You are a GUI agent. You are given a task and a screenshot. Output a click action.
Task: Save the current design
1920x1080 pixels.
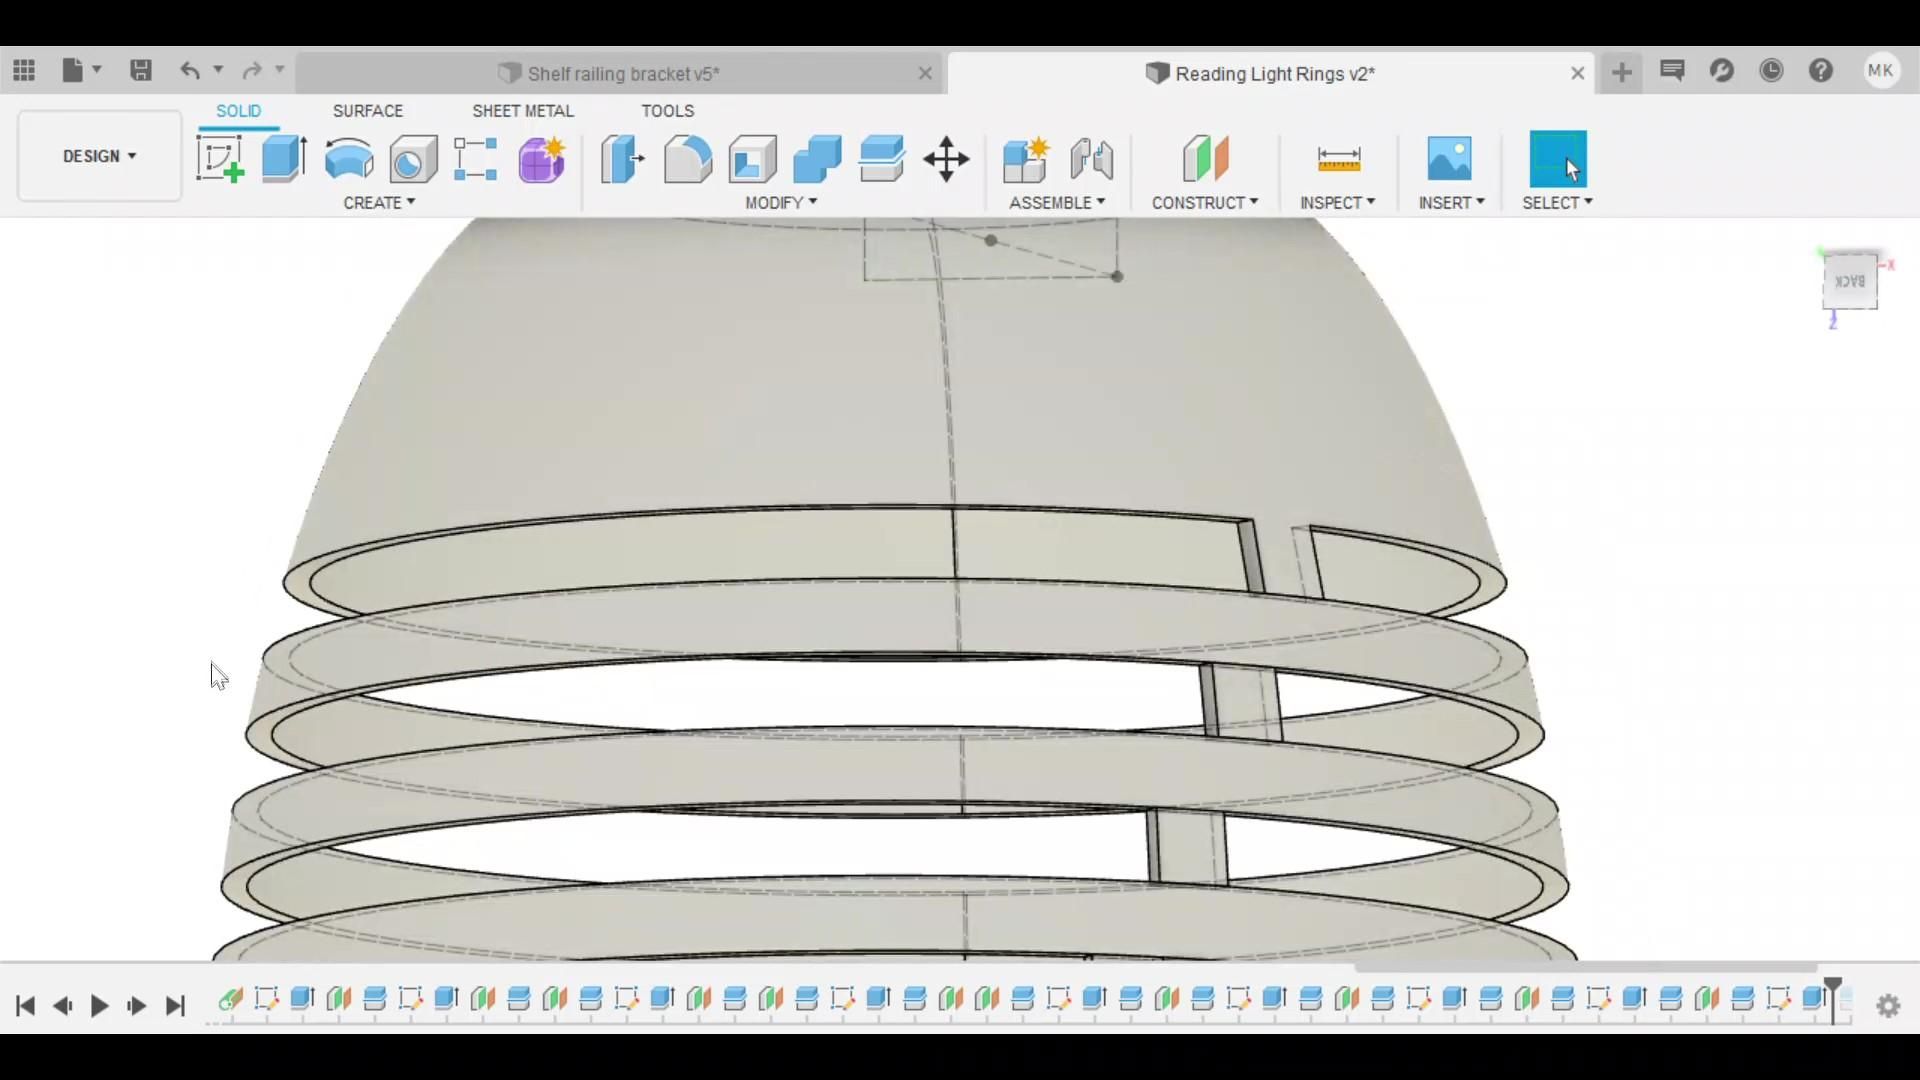tap(141, 70)
